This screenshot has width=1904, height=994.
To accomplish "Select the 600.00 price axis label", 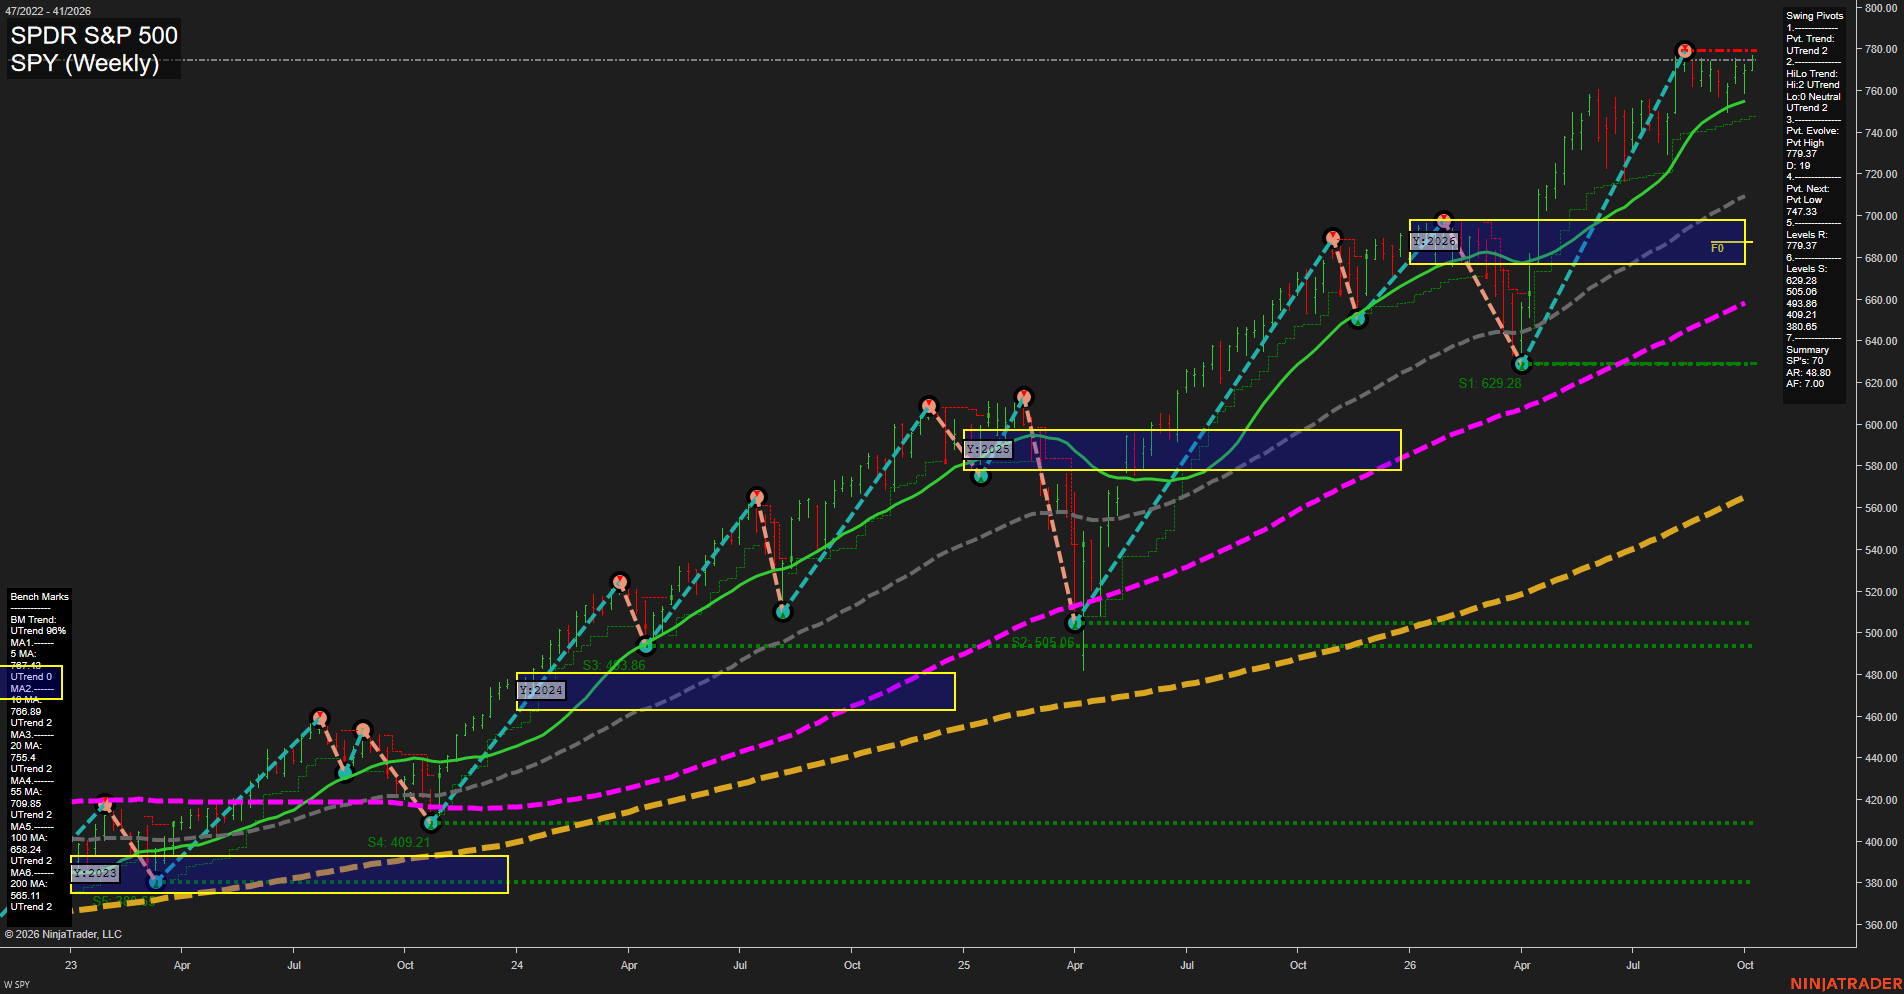I will point(1881,425).
